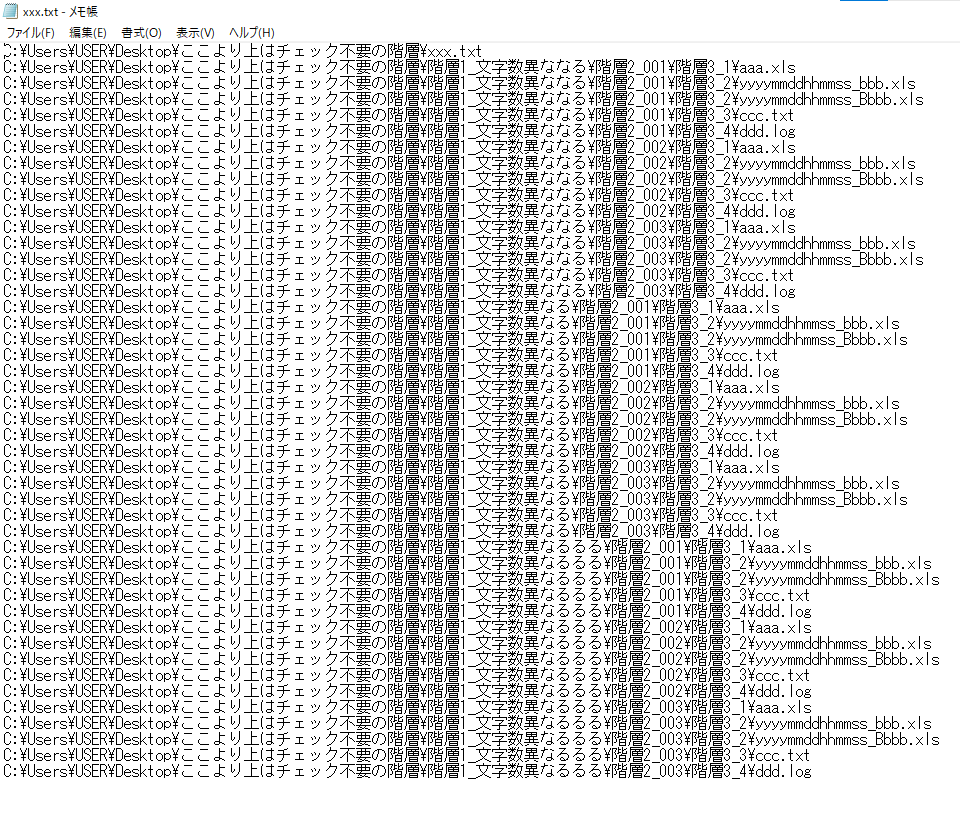The height and width of the screenshot is (832, 960).
Task: Open the 編集(E) menu
Action: coord(88,32)
